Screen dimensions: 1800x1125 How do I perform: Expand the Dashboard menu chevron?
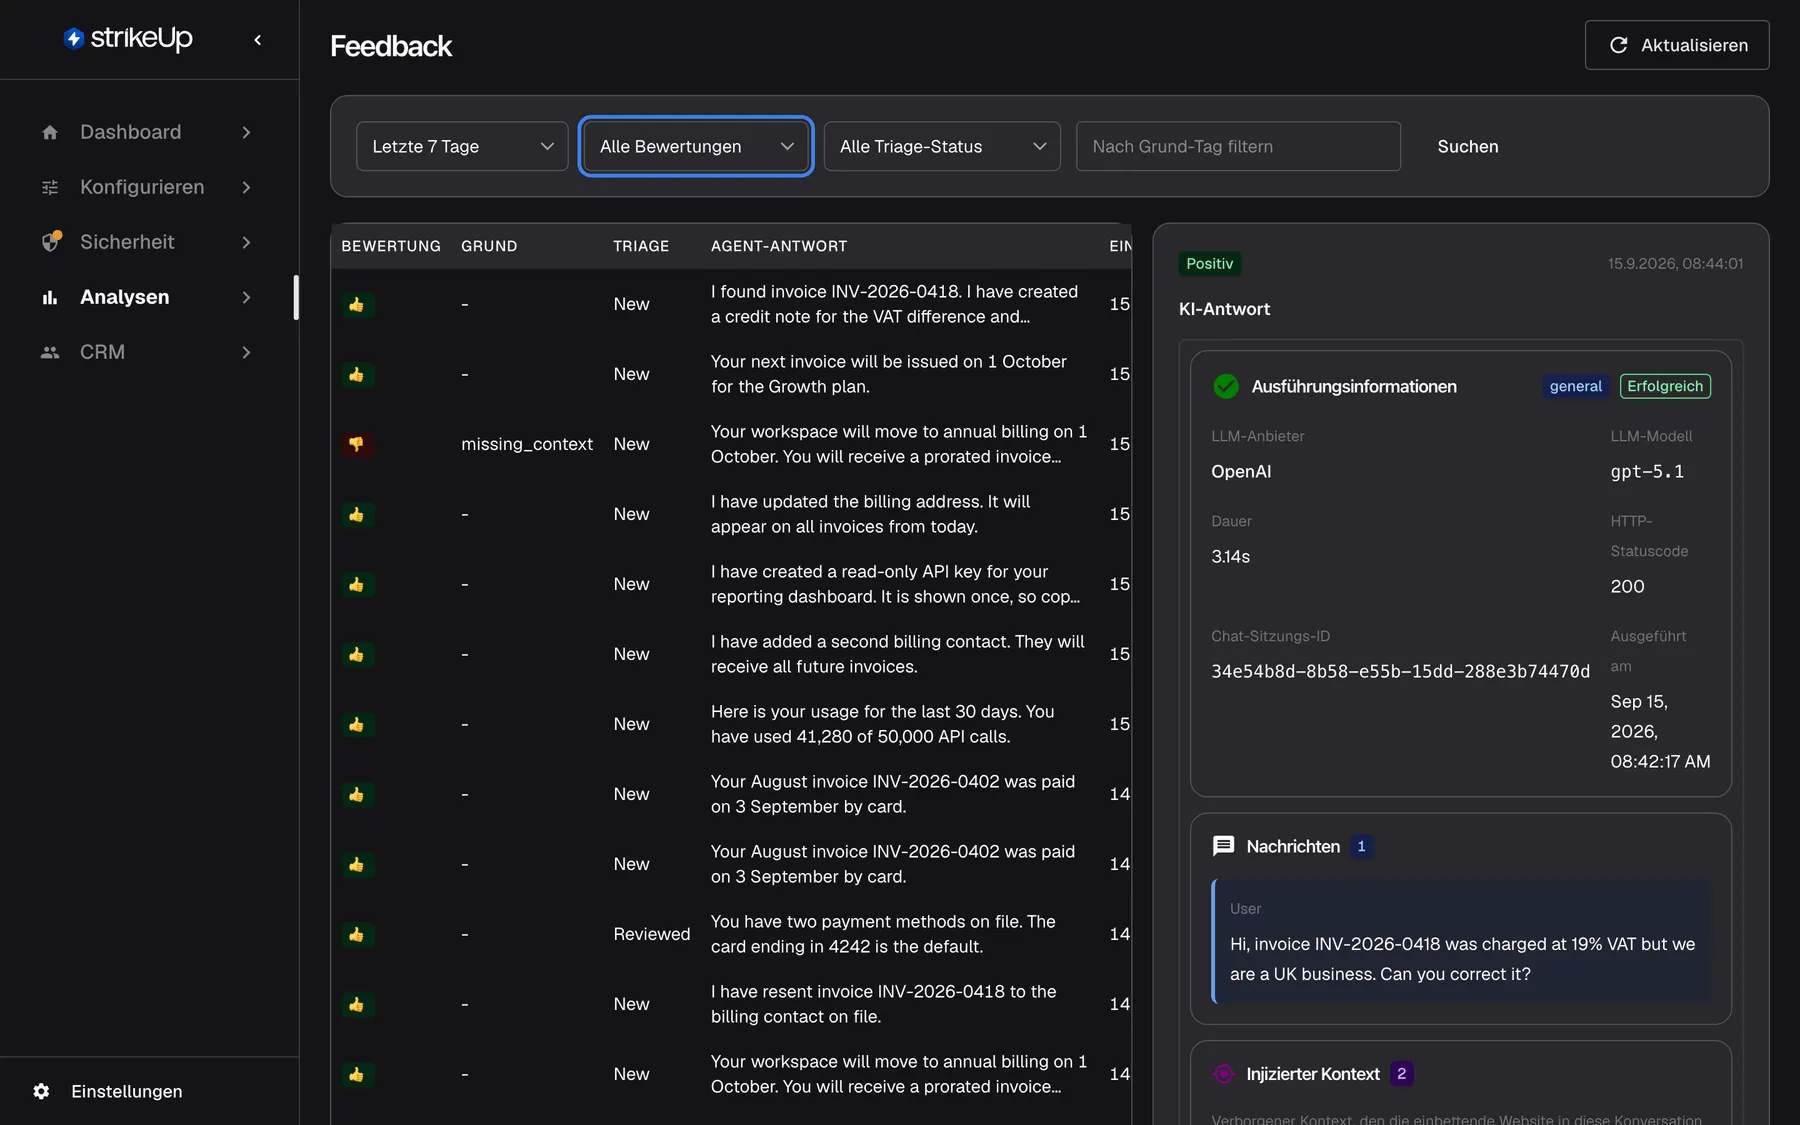click(x=247, y=132)
